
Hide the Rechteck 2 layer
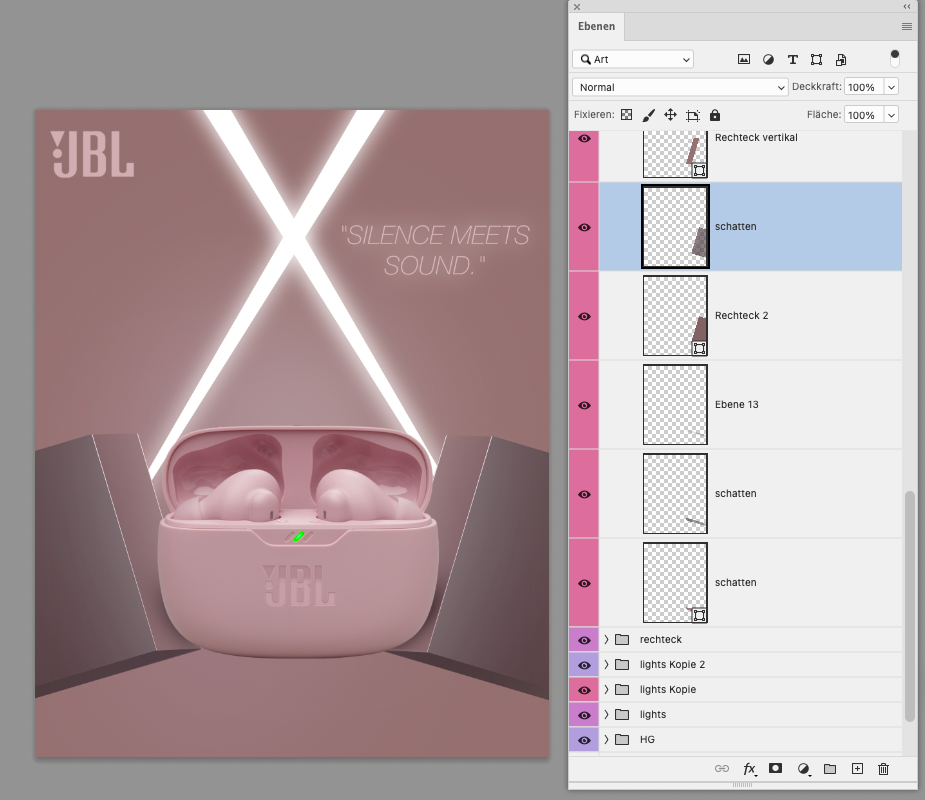click(584, 316)
